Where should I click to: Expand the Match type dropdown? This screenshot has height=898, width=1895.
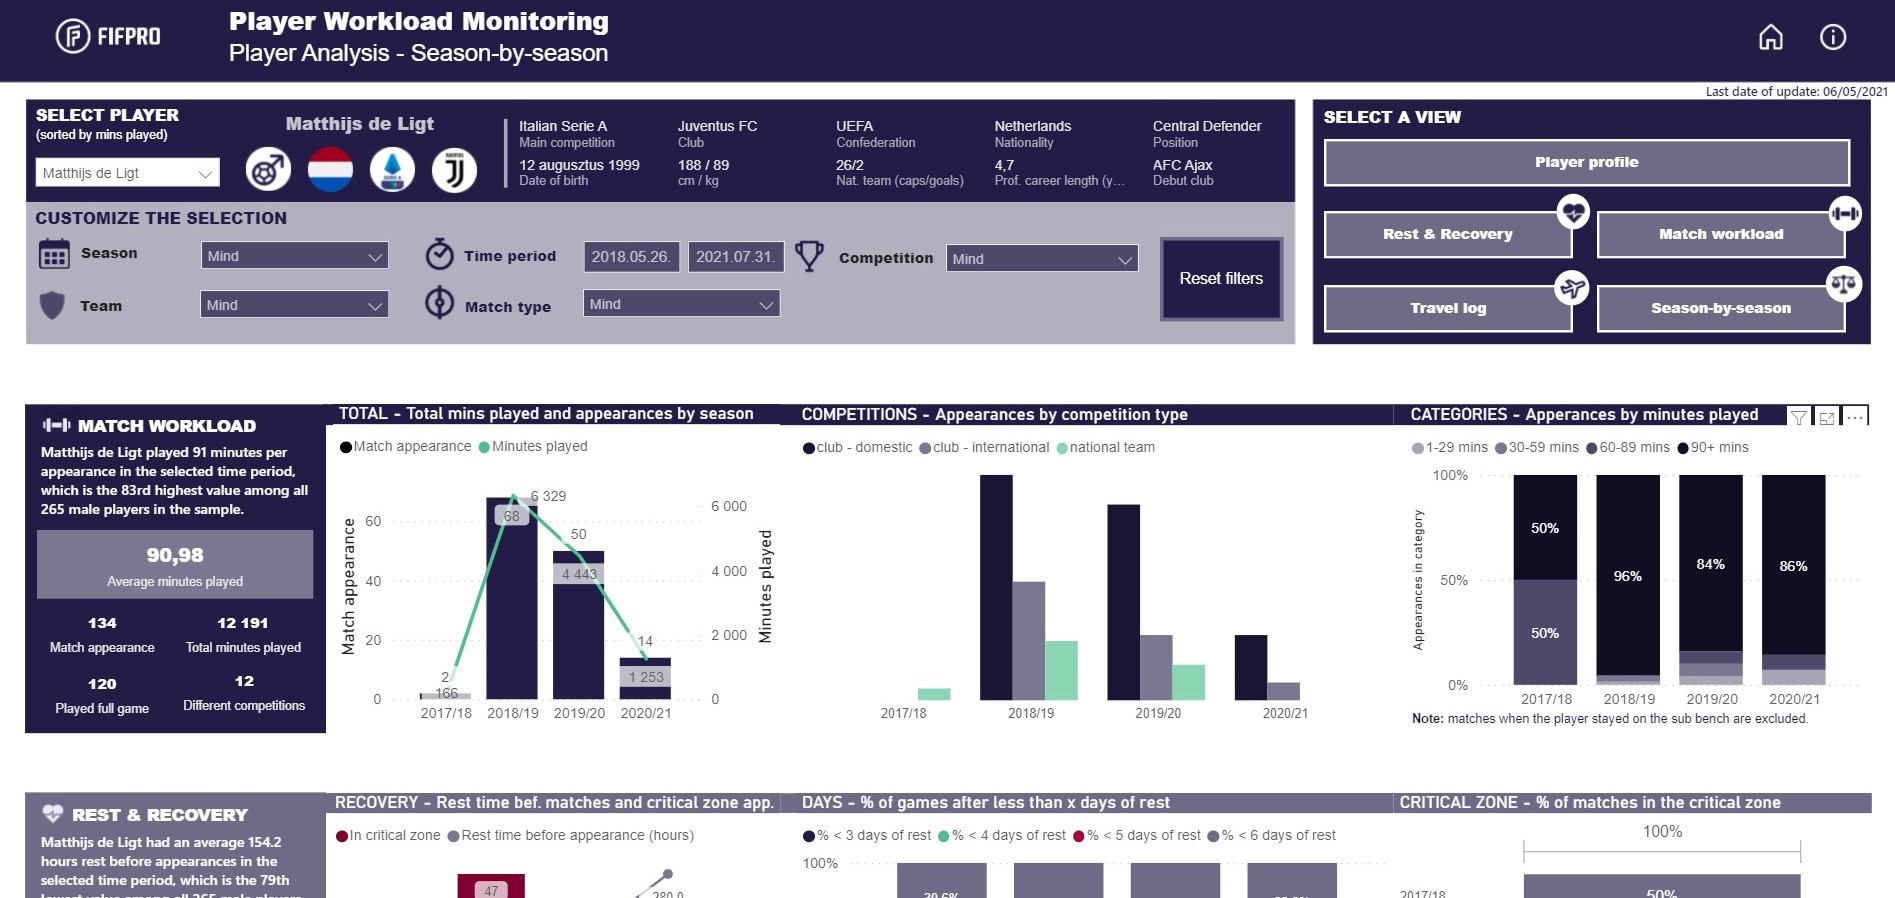pos(681,305)
